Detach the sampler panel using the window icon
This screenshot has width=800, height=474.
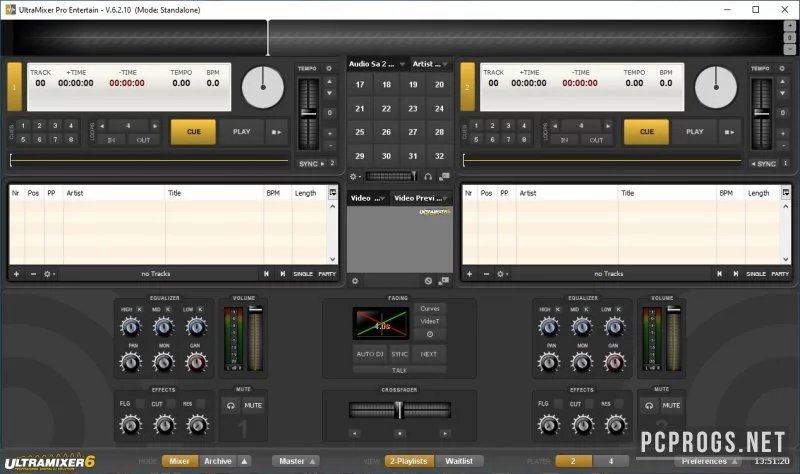[444, 177]
